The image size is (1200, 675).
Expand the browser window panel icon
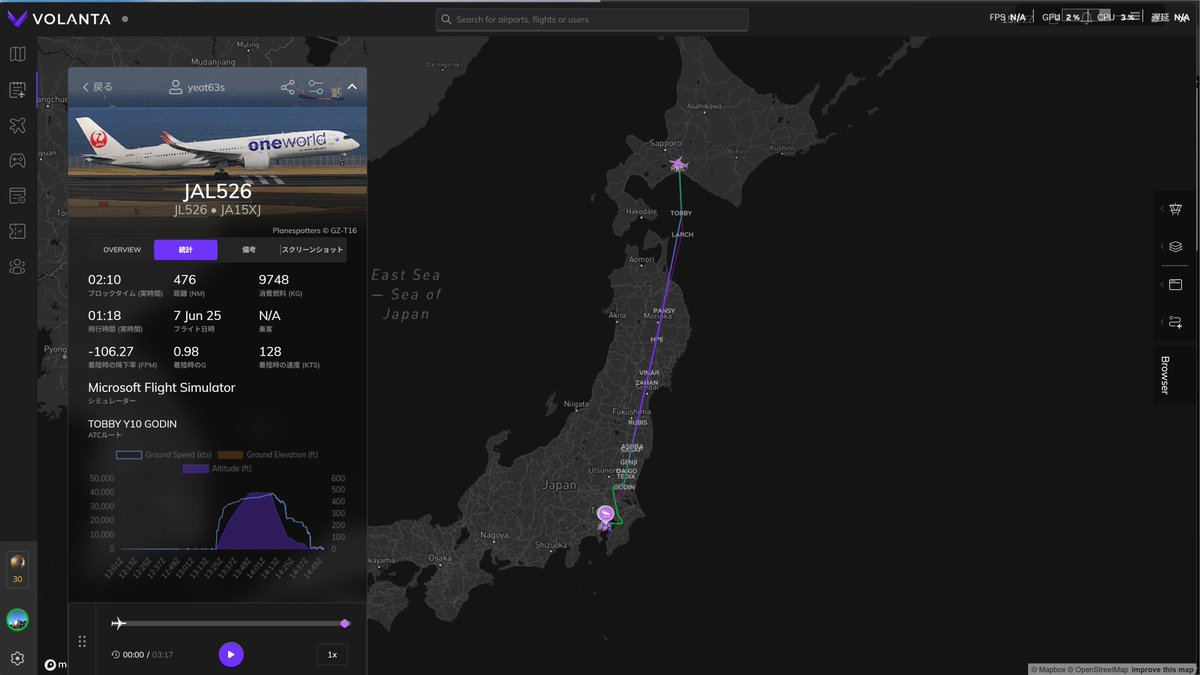[1175, 285]
